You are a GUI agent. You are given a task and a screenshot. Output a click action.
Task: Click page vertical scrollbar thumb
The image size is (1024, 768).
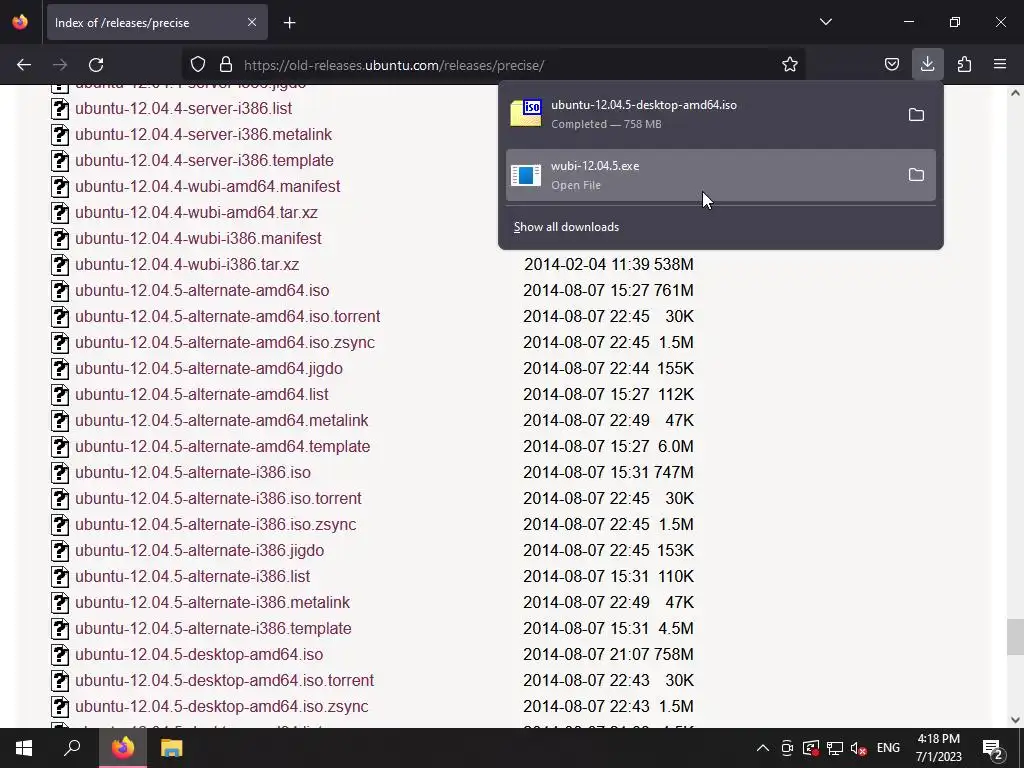1015,637
